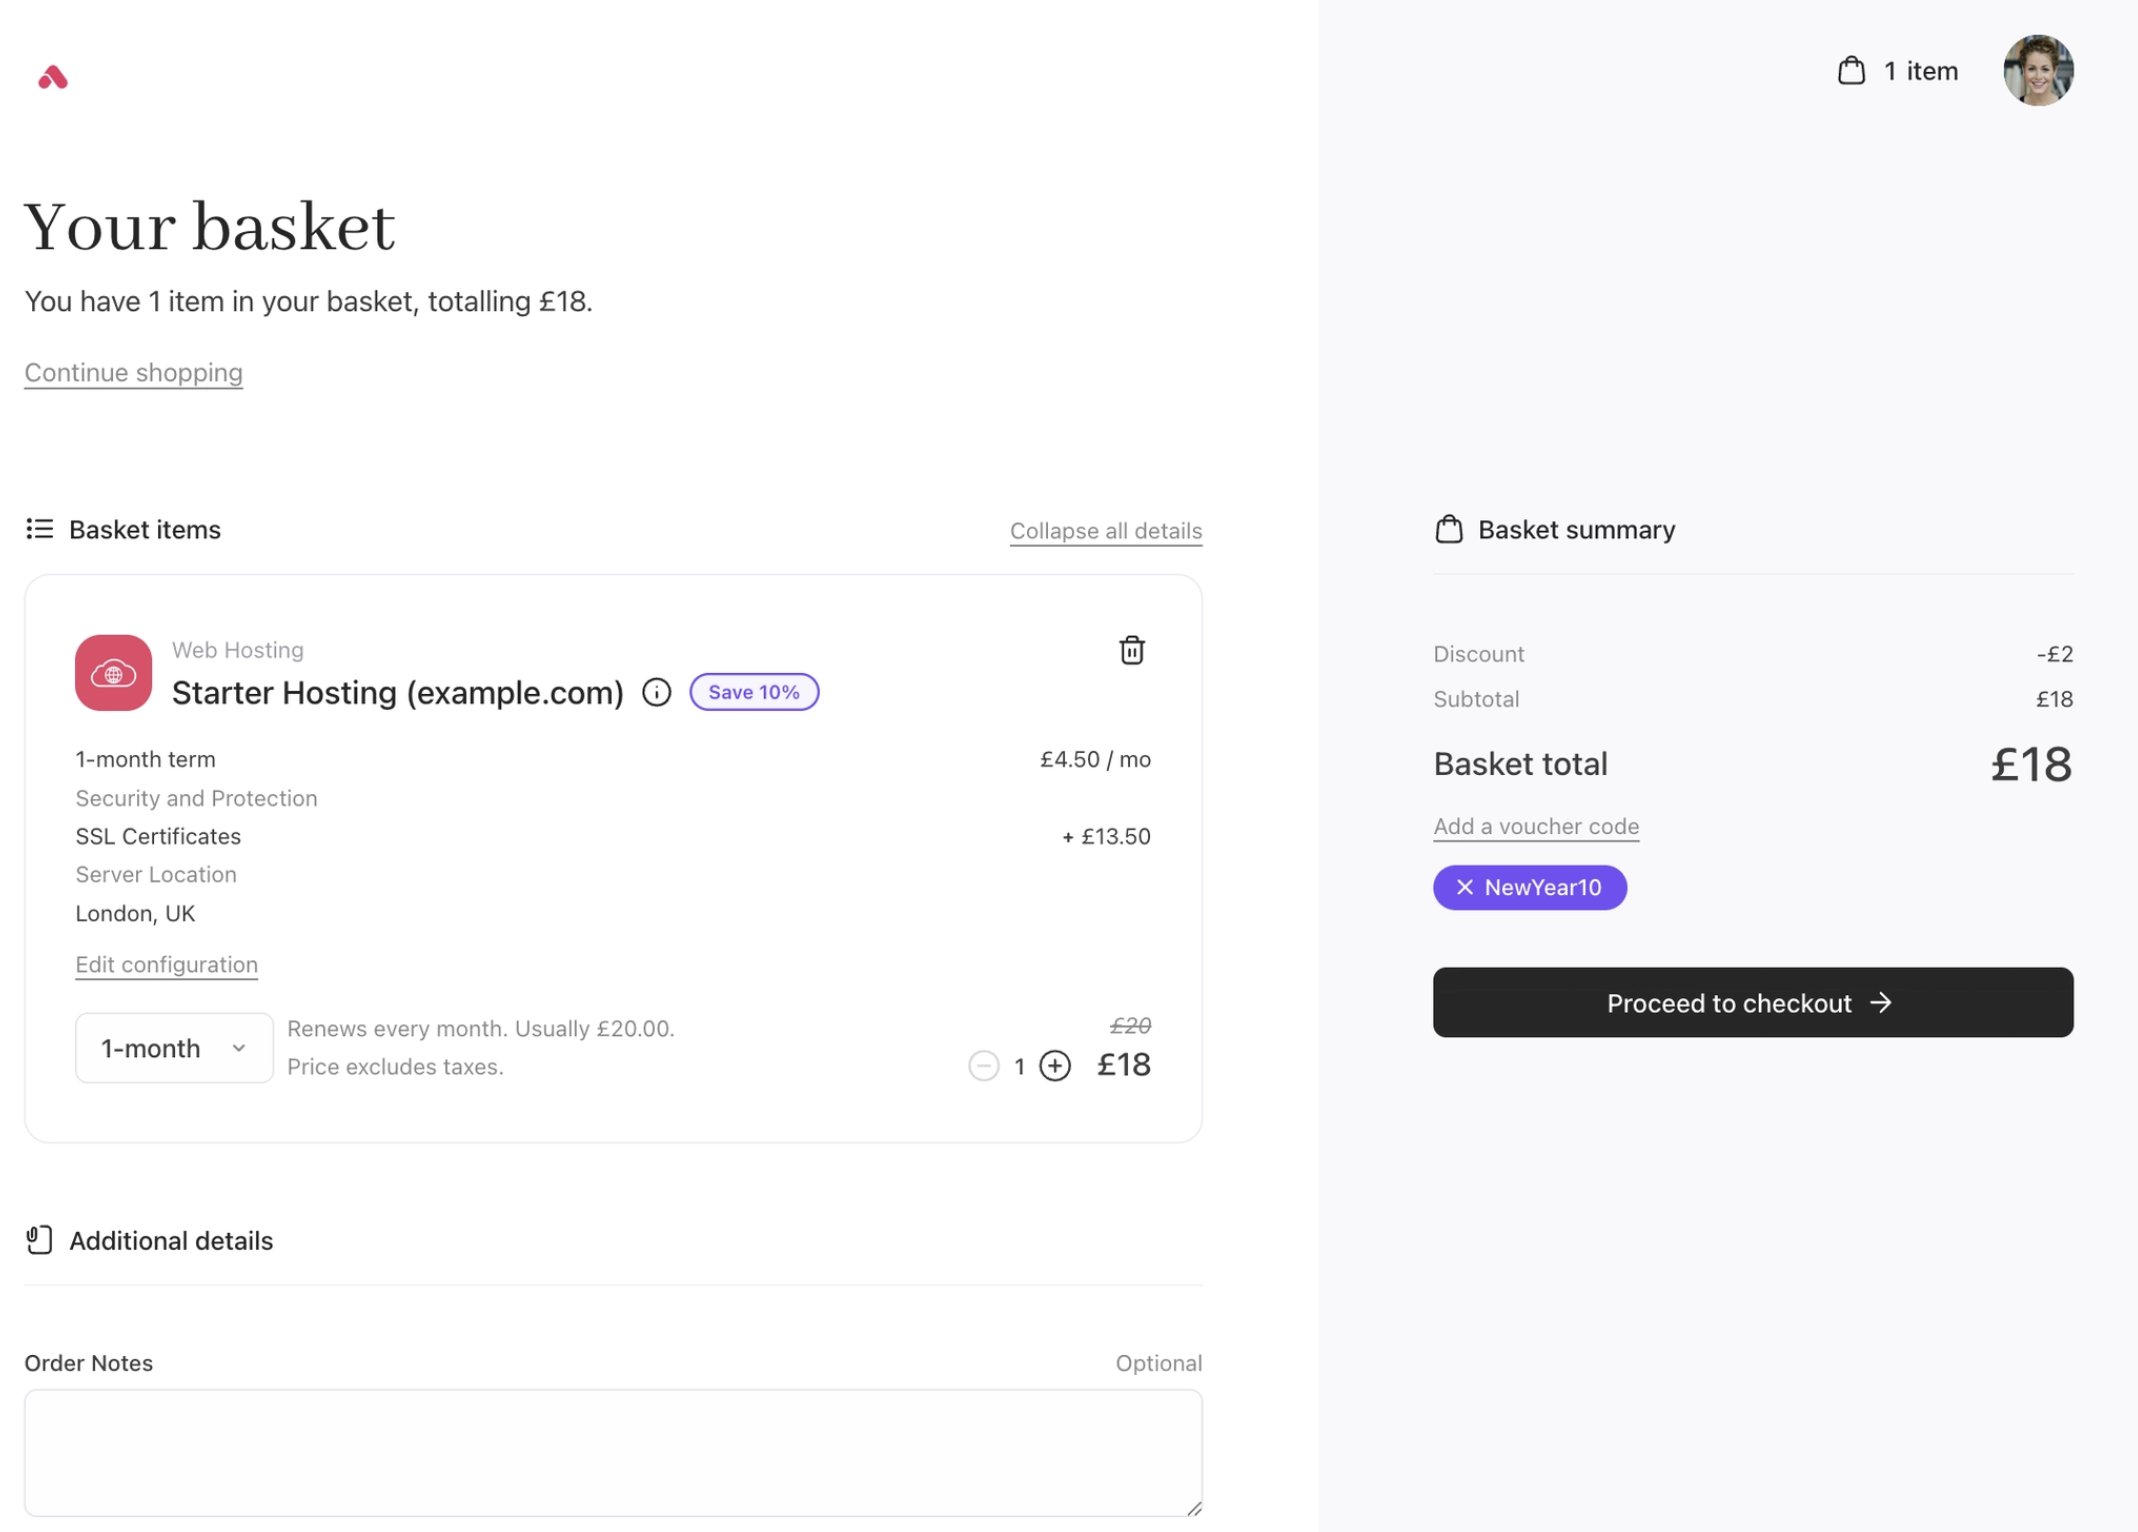2138x1532 pixels.
Task: Proceed to checkout
Action: 1752,1002
